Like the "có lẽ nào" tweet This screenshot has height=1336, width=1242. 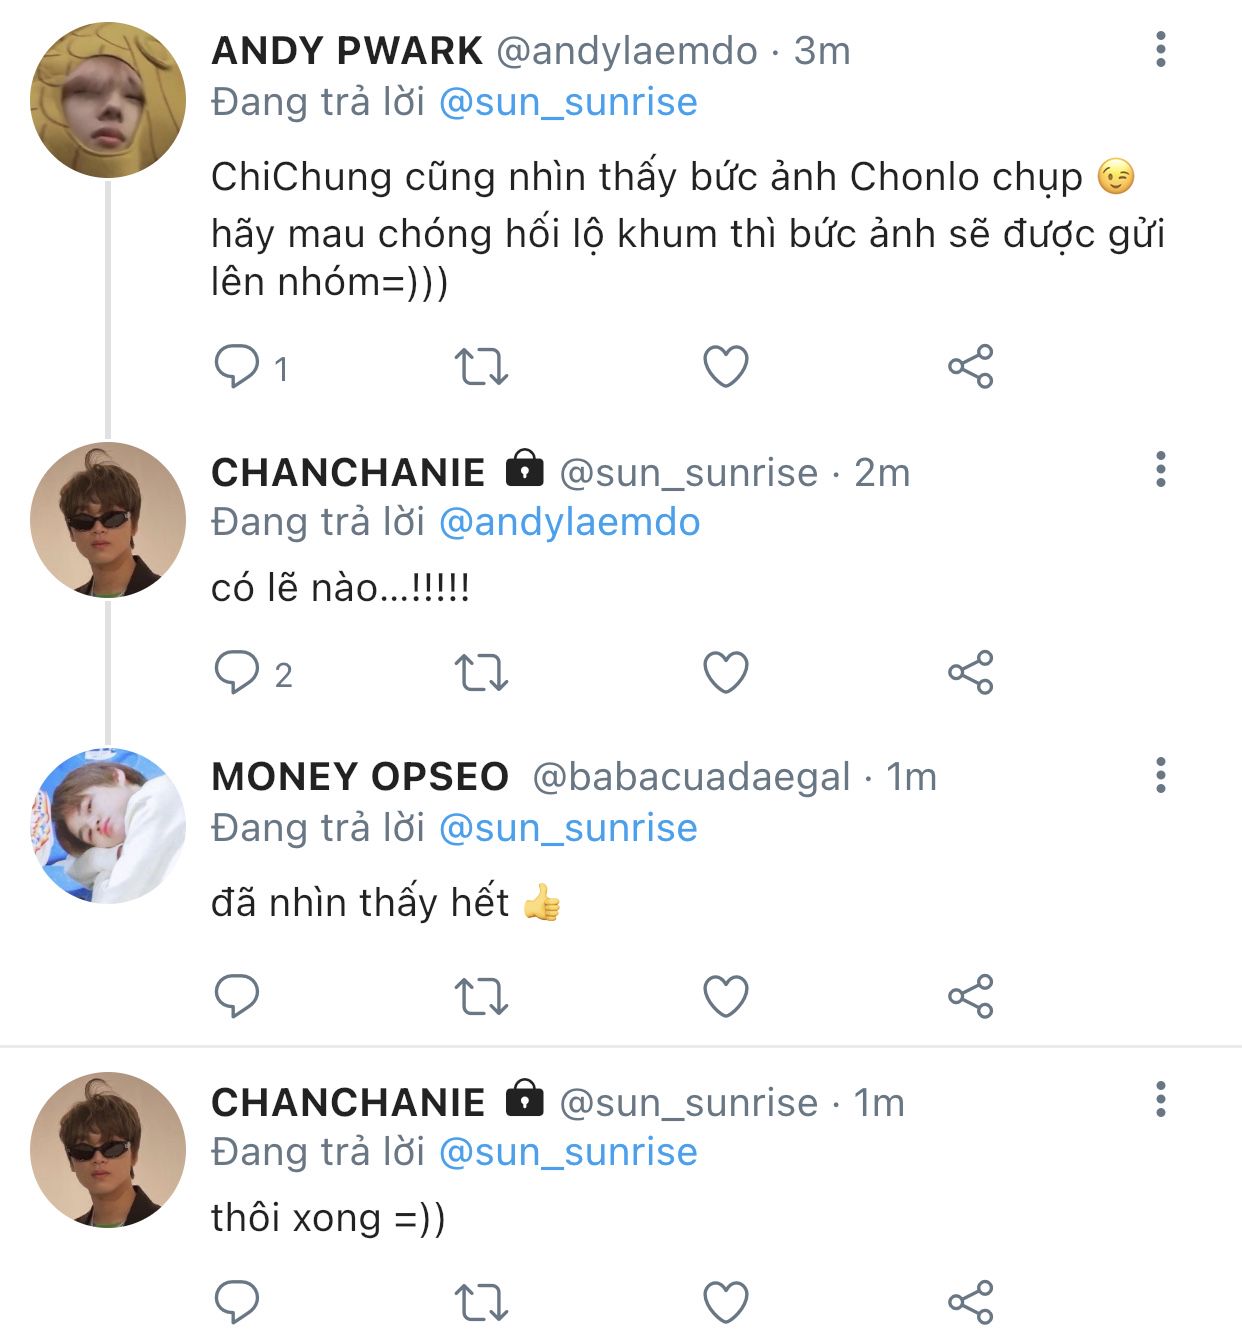(726, 672)
